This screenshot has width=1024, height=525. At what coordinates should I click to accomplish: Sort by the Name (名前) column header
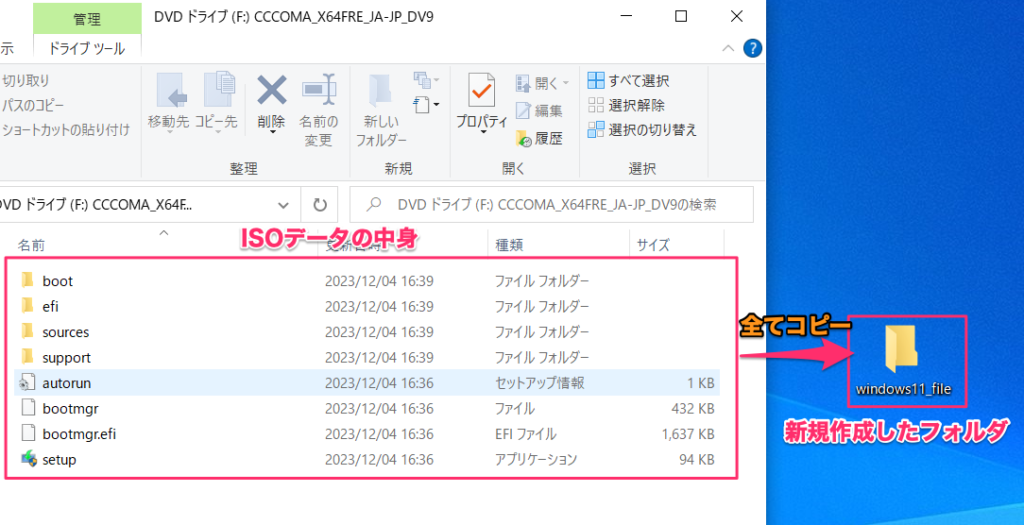click(x=31, y=246)
